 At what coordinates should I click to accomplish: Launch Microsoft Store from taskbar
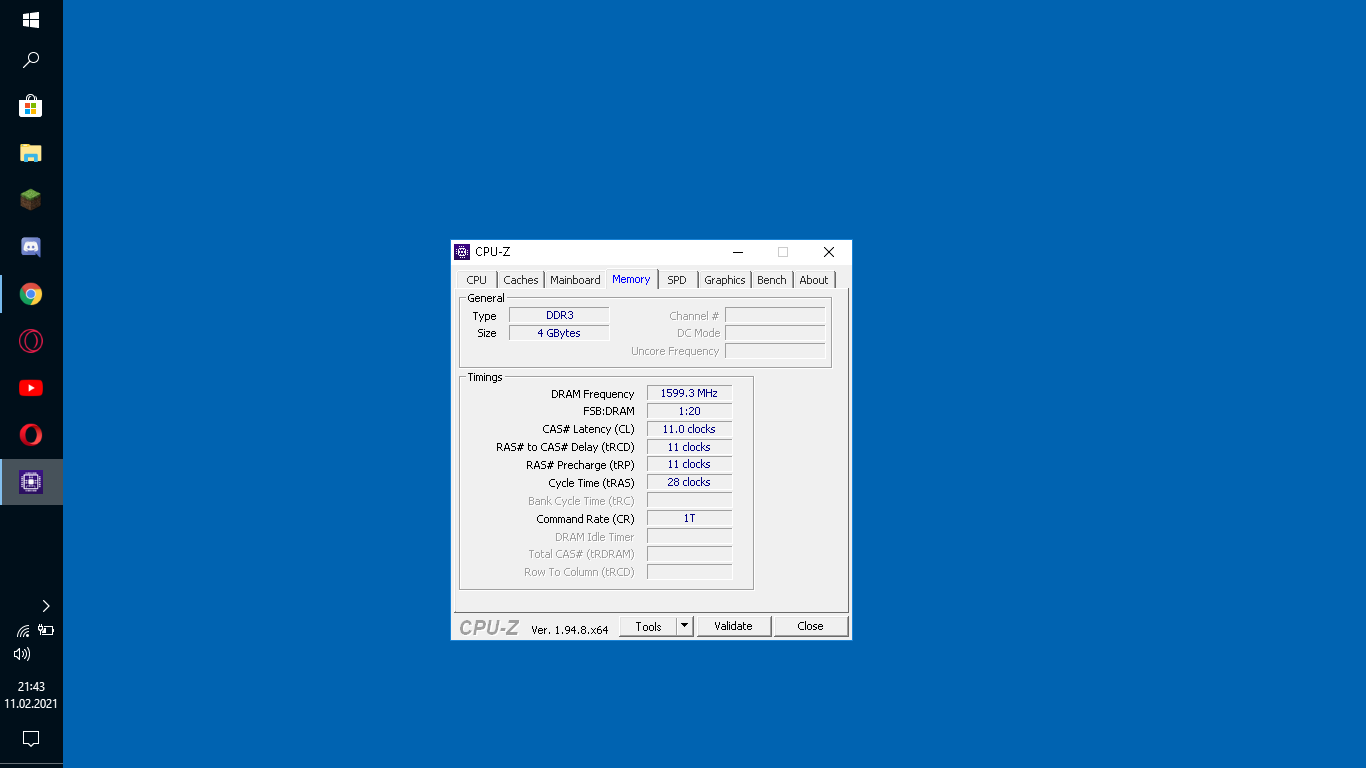31,107
